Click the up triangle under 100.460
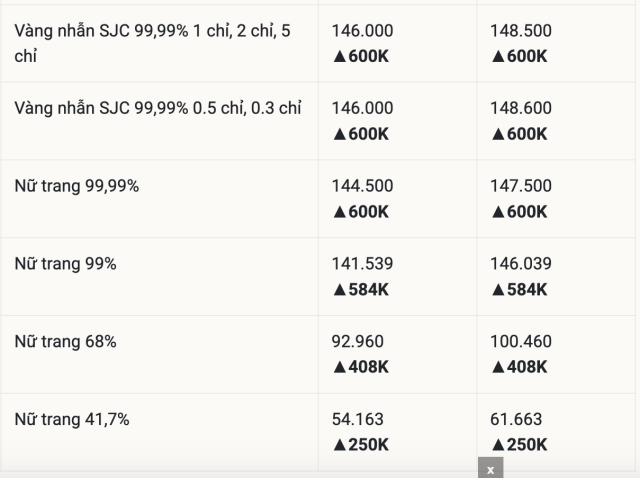This screenshot has height=478, width=640. click(x=498, y=367)
